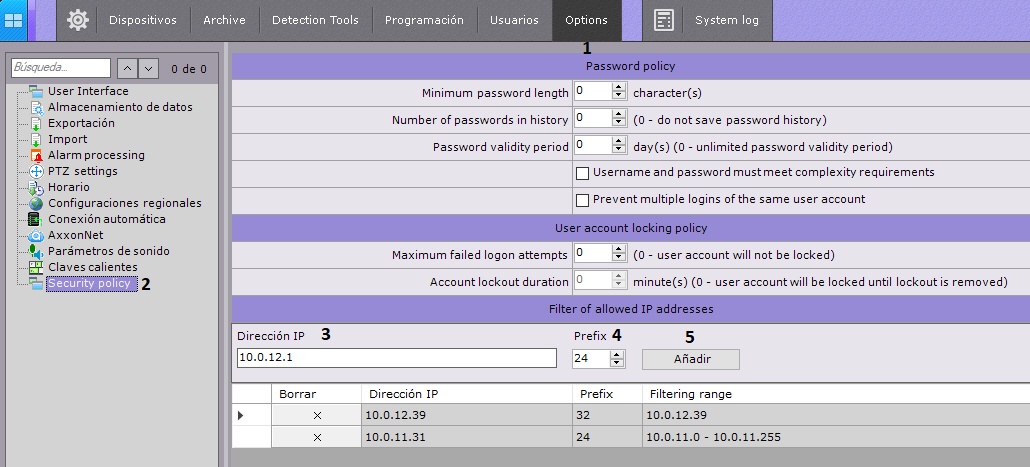Click the layout grid icon at top-left
The width and height of the screenshot is (1030, 467).
pos(14,20)
